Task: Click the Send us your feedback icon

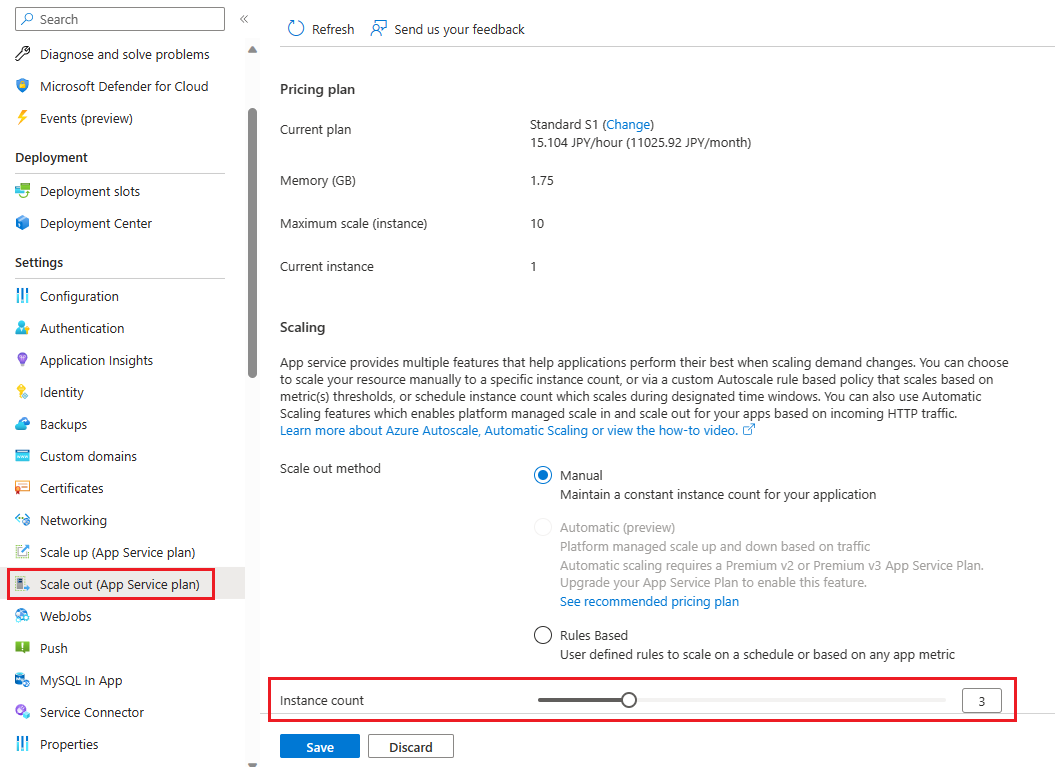Action: (378, 29)
